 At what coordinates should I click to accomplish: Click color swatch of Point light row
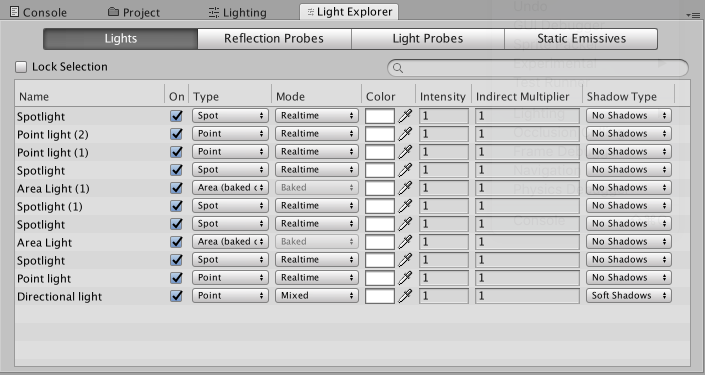[x=380, y=278]
